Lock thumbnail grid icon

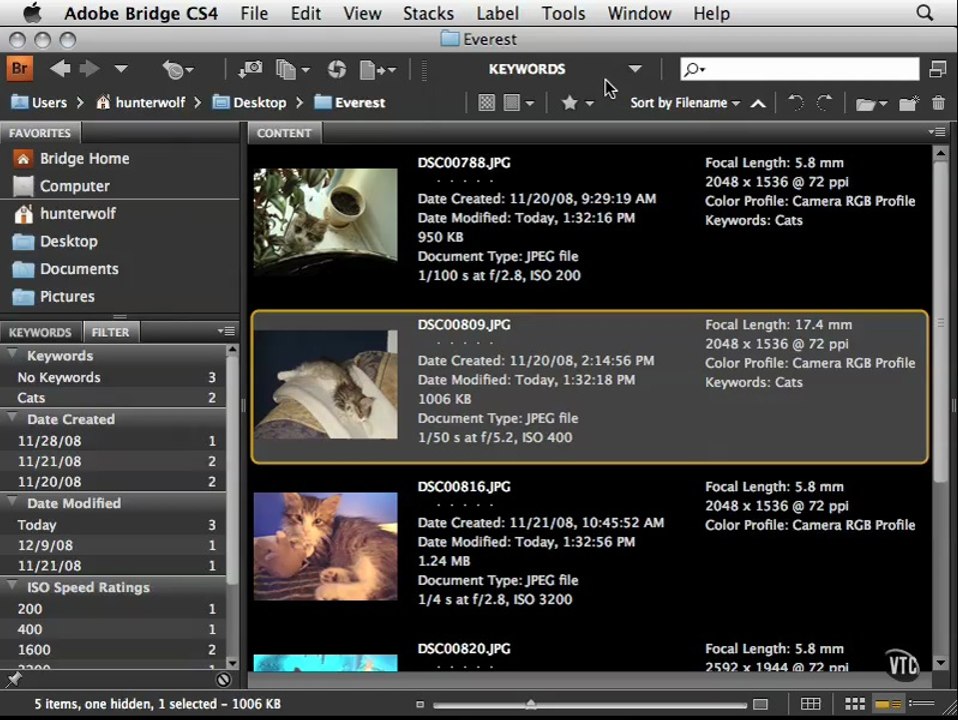click(x=811, y=704)
